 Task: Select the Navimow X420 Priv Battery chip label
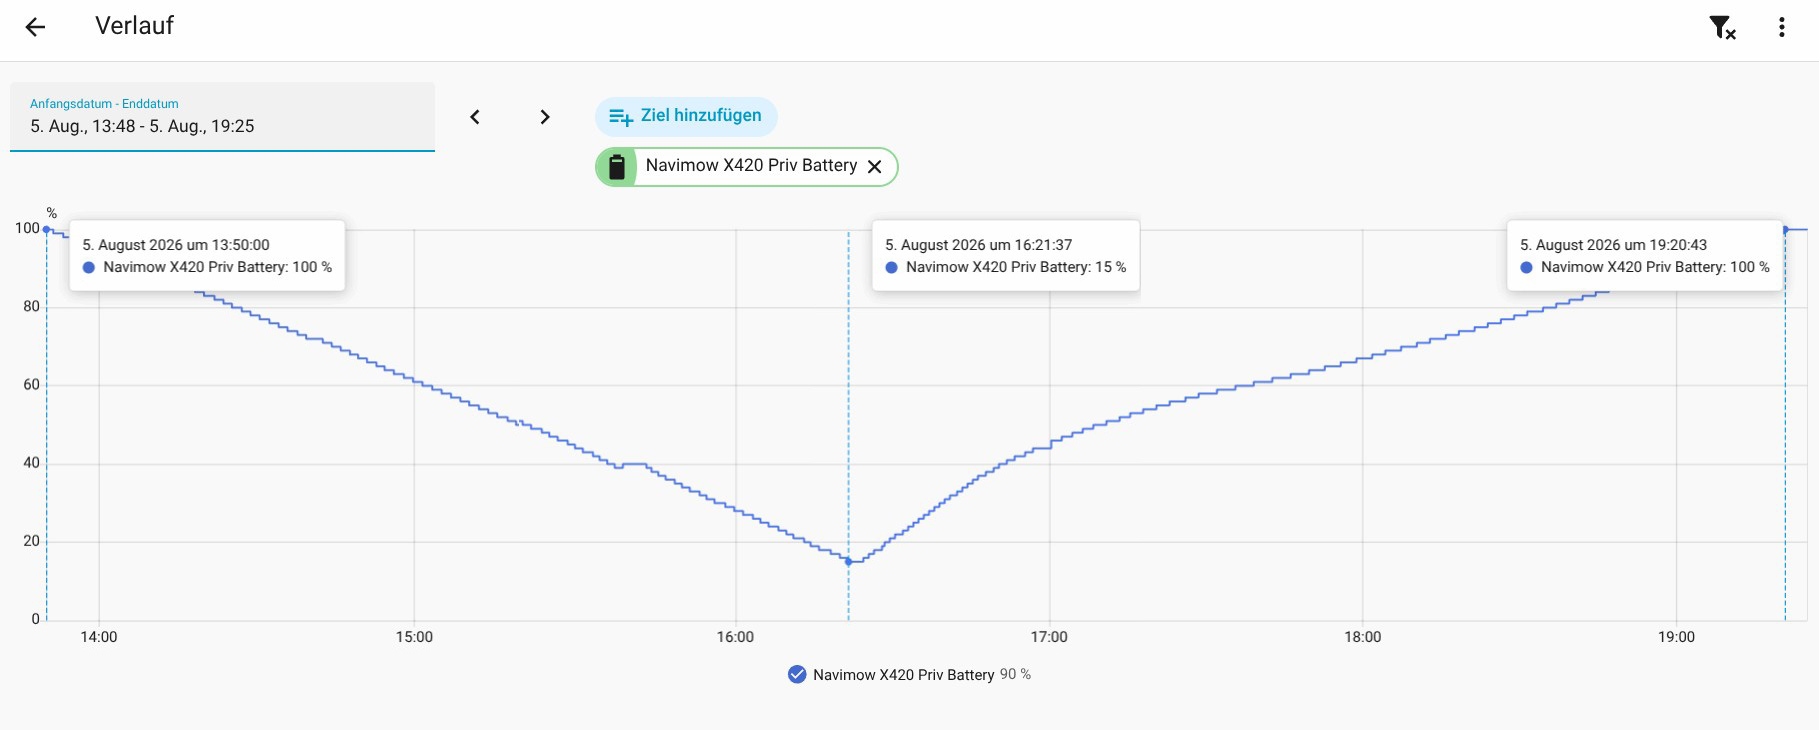(751, 166)
